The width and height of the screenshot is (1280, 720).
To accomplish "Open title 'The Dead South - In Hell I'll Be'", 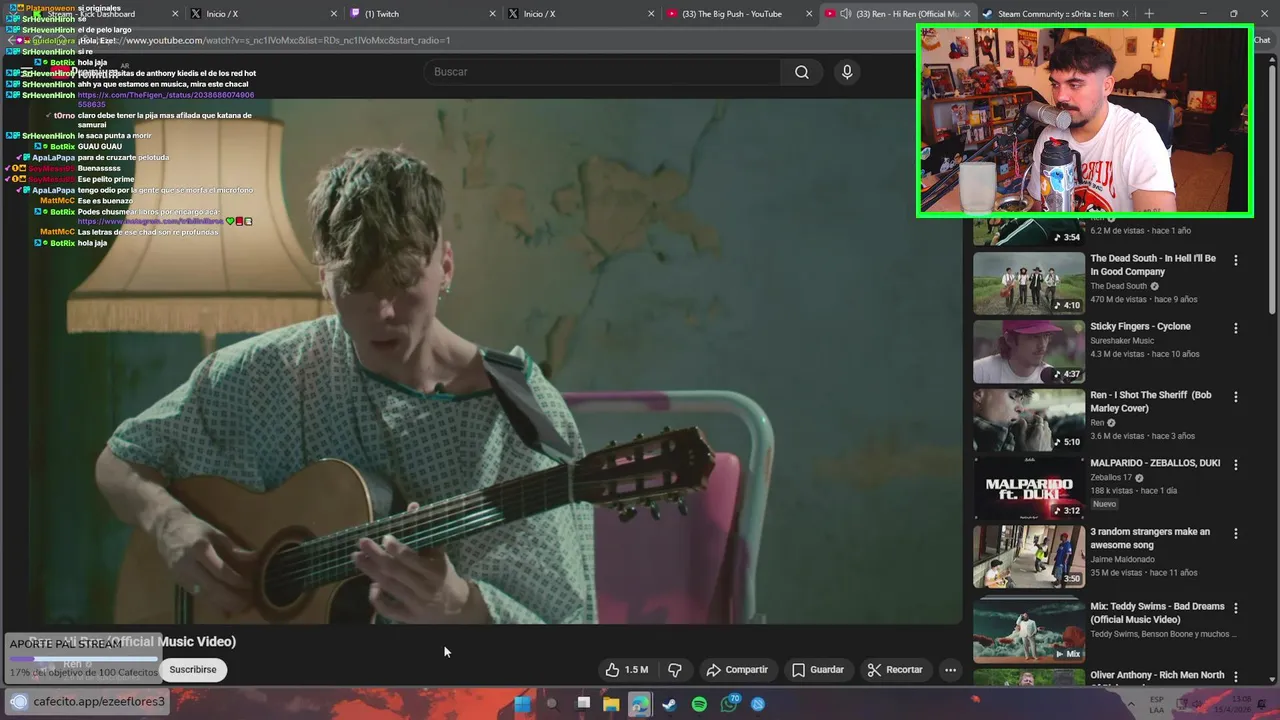I will click(x=1153, y=265).
